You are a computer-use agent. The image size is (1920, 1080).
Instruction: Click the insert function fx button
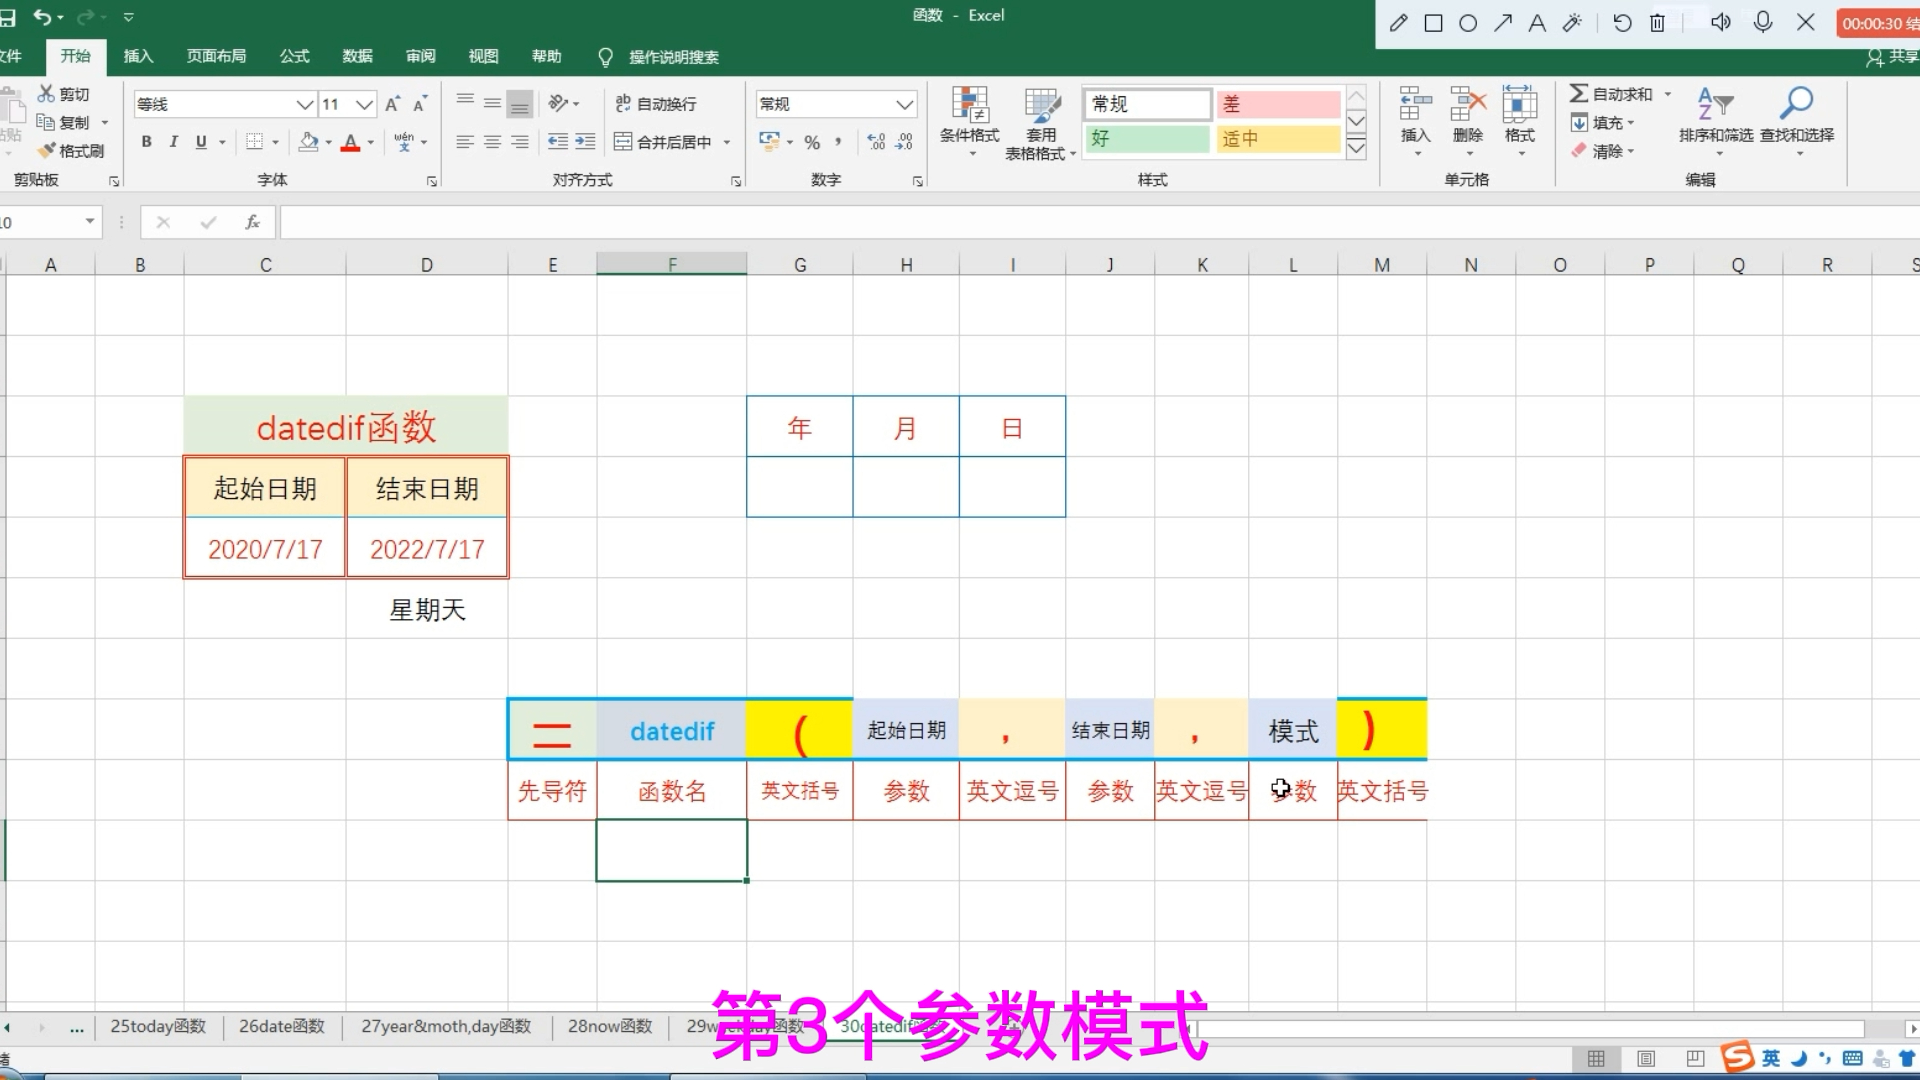click(x=253, y=222)
